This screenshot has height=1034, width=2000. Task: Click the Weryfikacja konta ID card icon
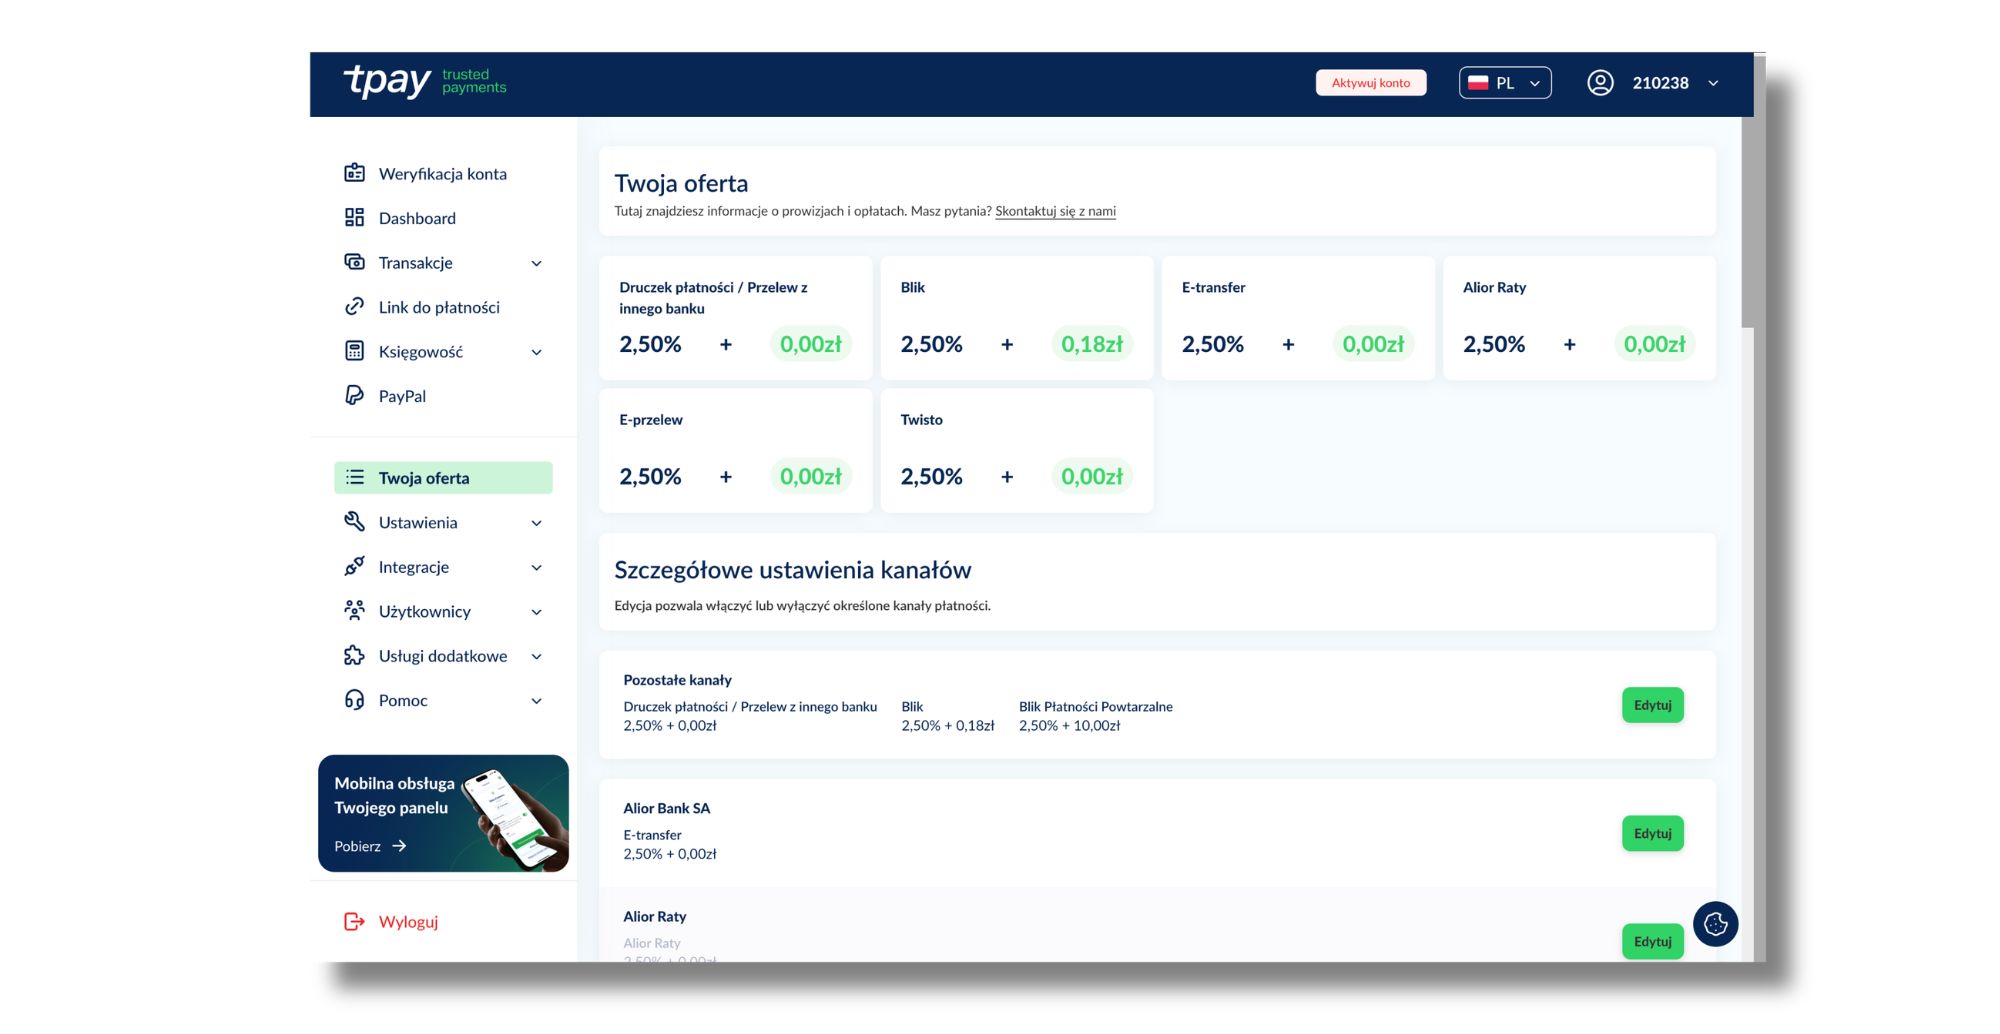click(354, 173)
